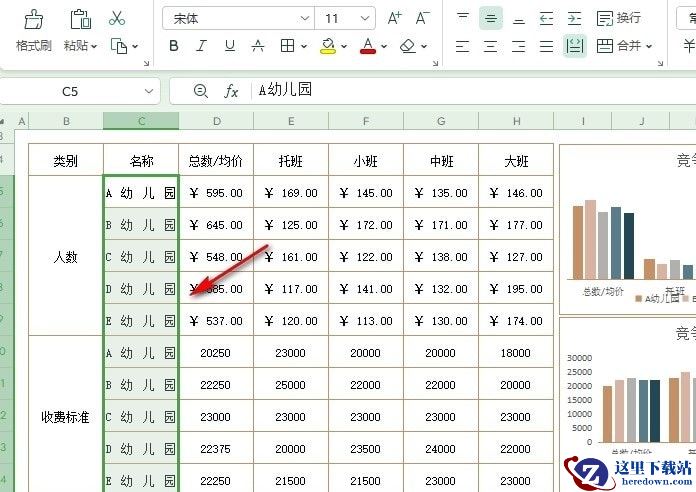Click Decrease Indent icon
Image resolution: width=696 pixels, height=492 pixels.
pyautogui.click(x=546, y=18)
